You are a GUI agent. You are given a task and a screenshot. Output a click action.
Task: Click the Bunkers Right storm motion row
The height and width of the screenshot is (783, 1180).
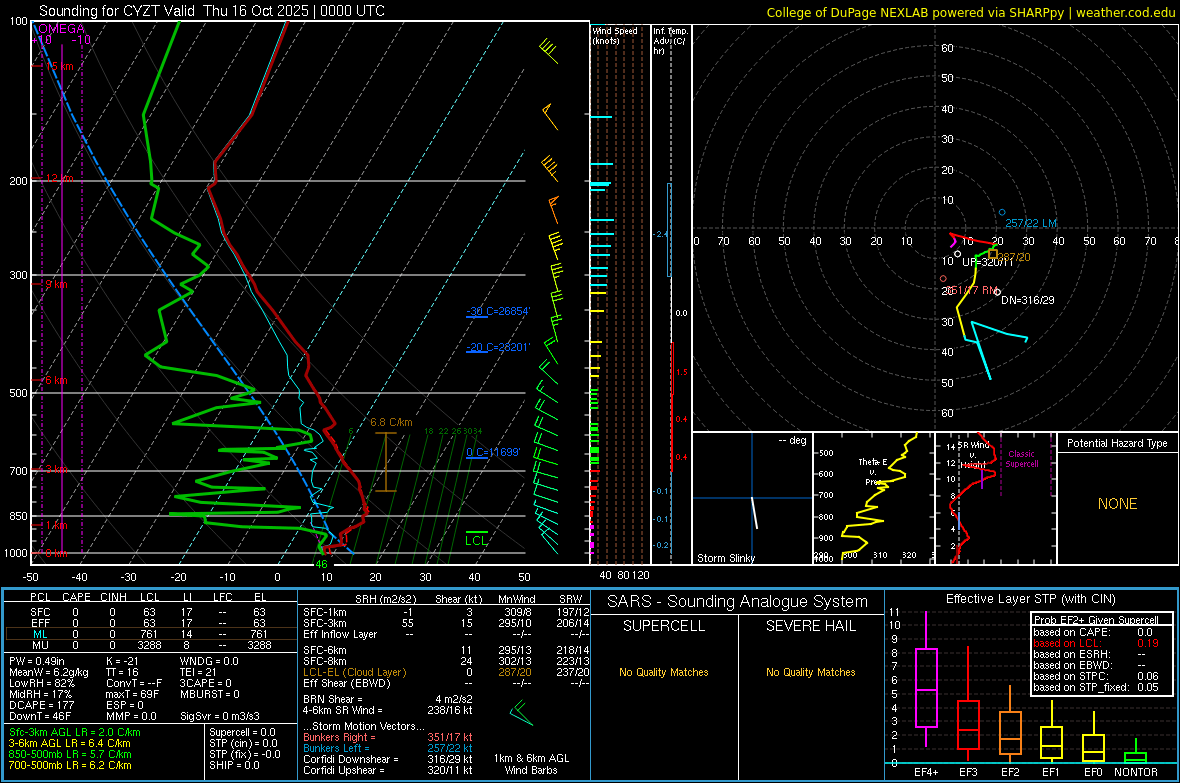tap(388, 737)
